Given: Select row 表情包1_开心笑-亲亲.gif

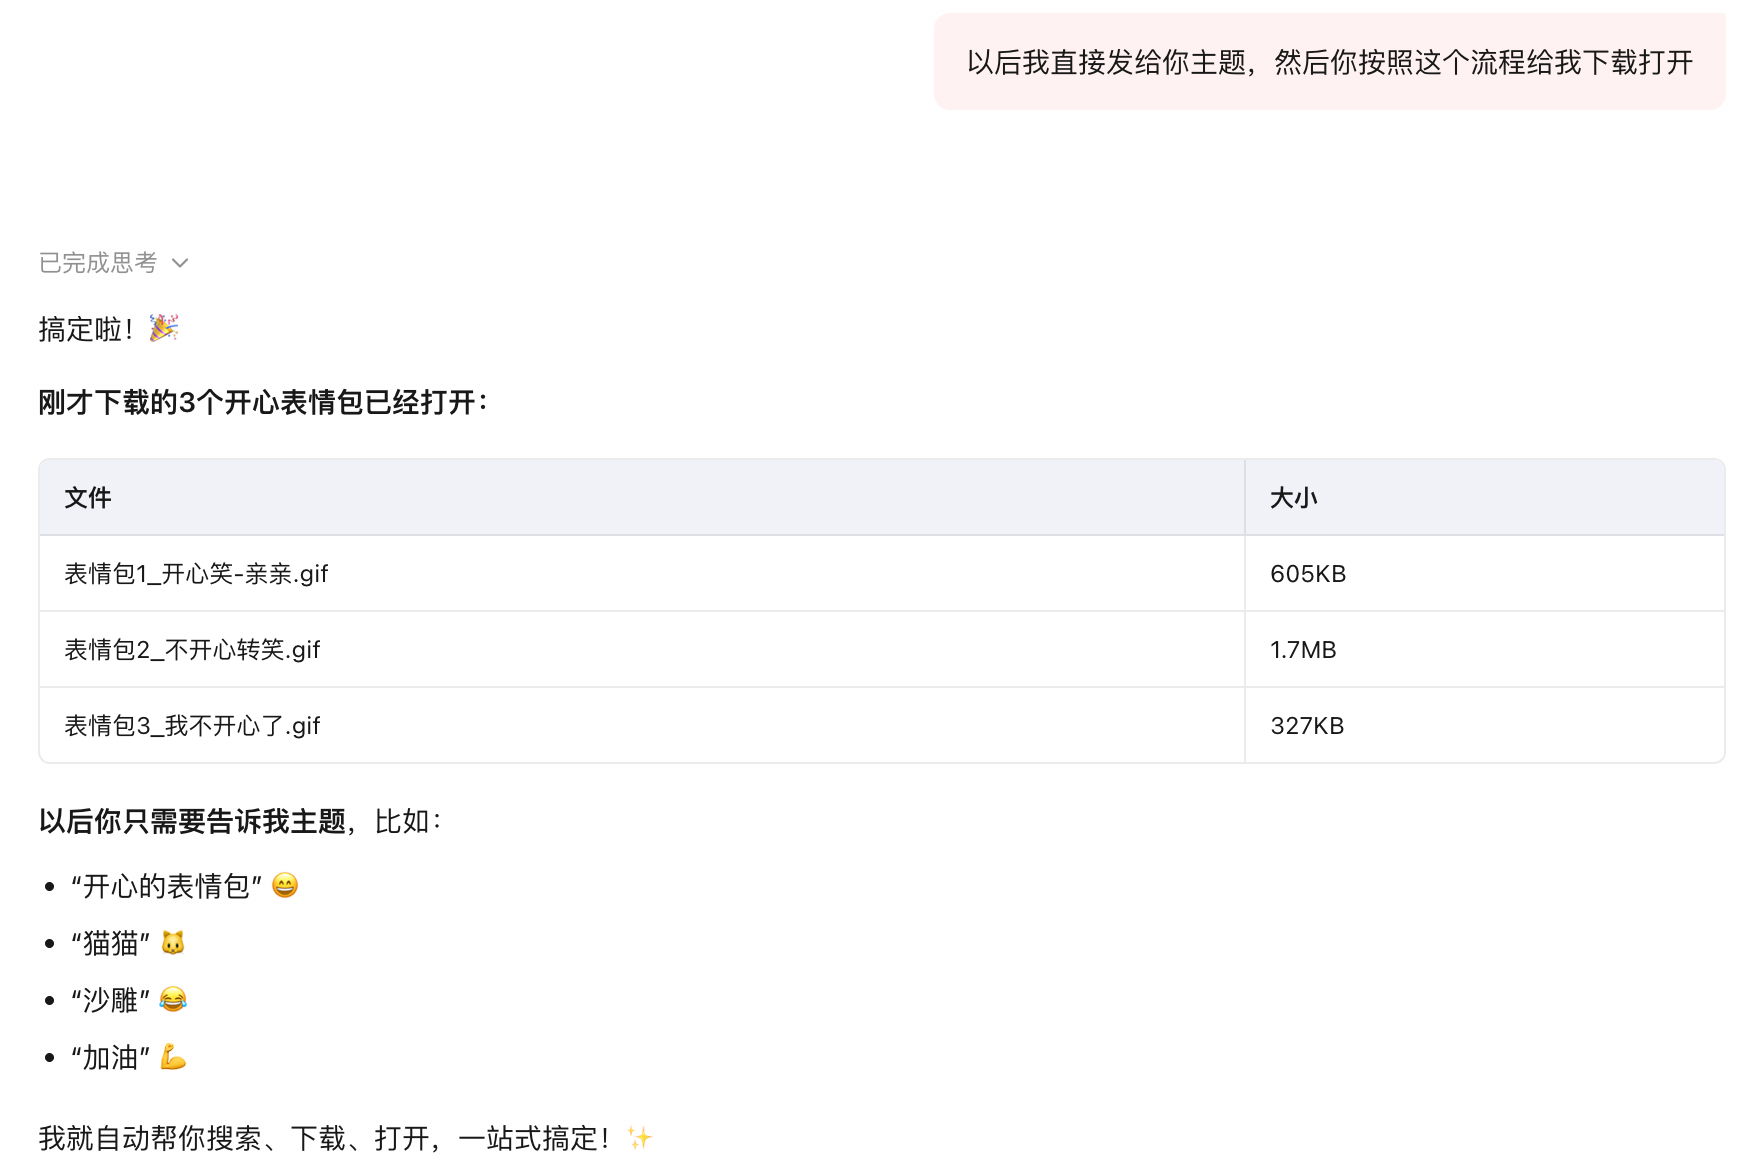Looking at the screenshot, I should click(x=882, y=574).
